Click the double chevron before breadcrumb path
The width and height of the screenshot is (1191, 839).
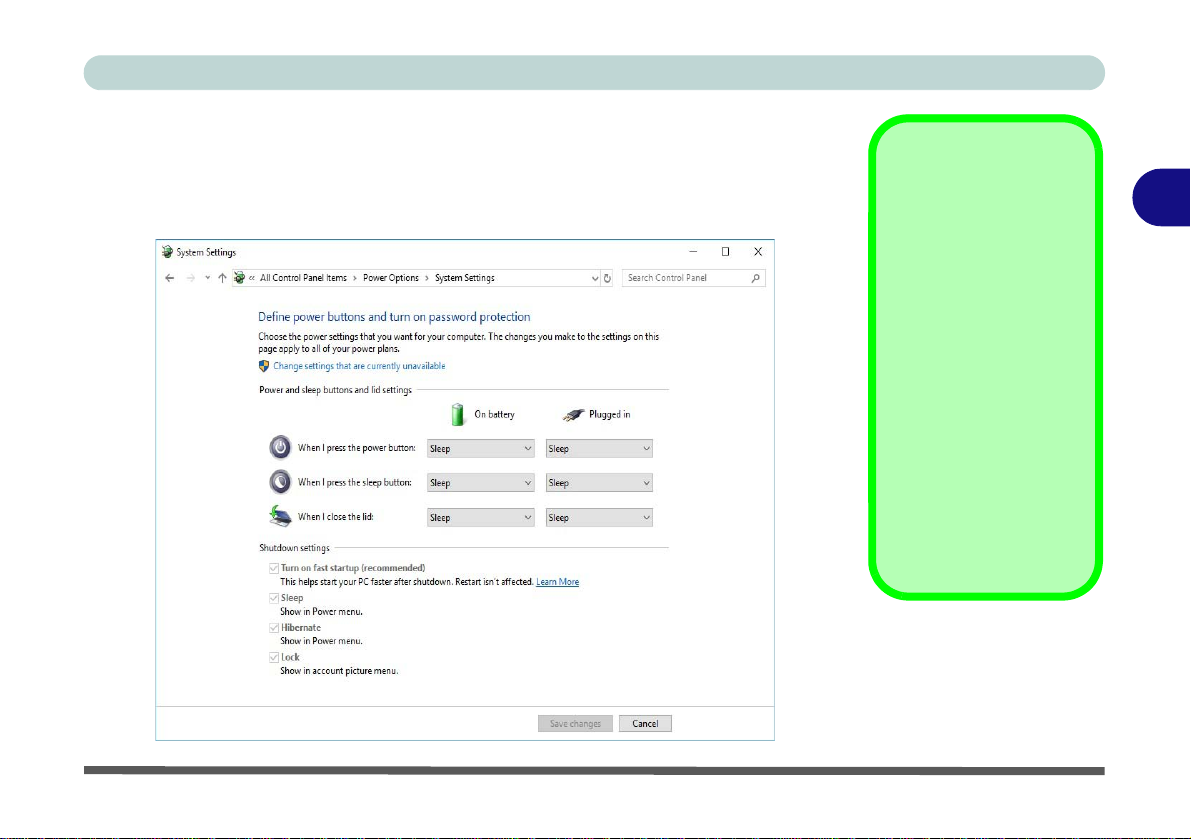pos(252,279)
